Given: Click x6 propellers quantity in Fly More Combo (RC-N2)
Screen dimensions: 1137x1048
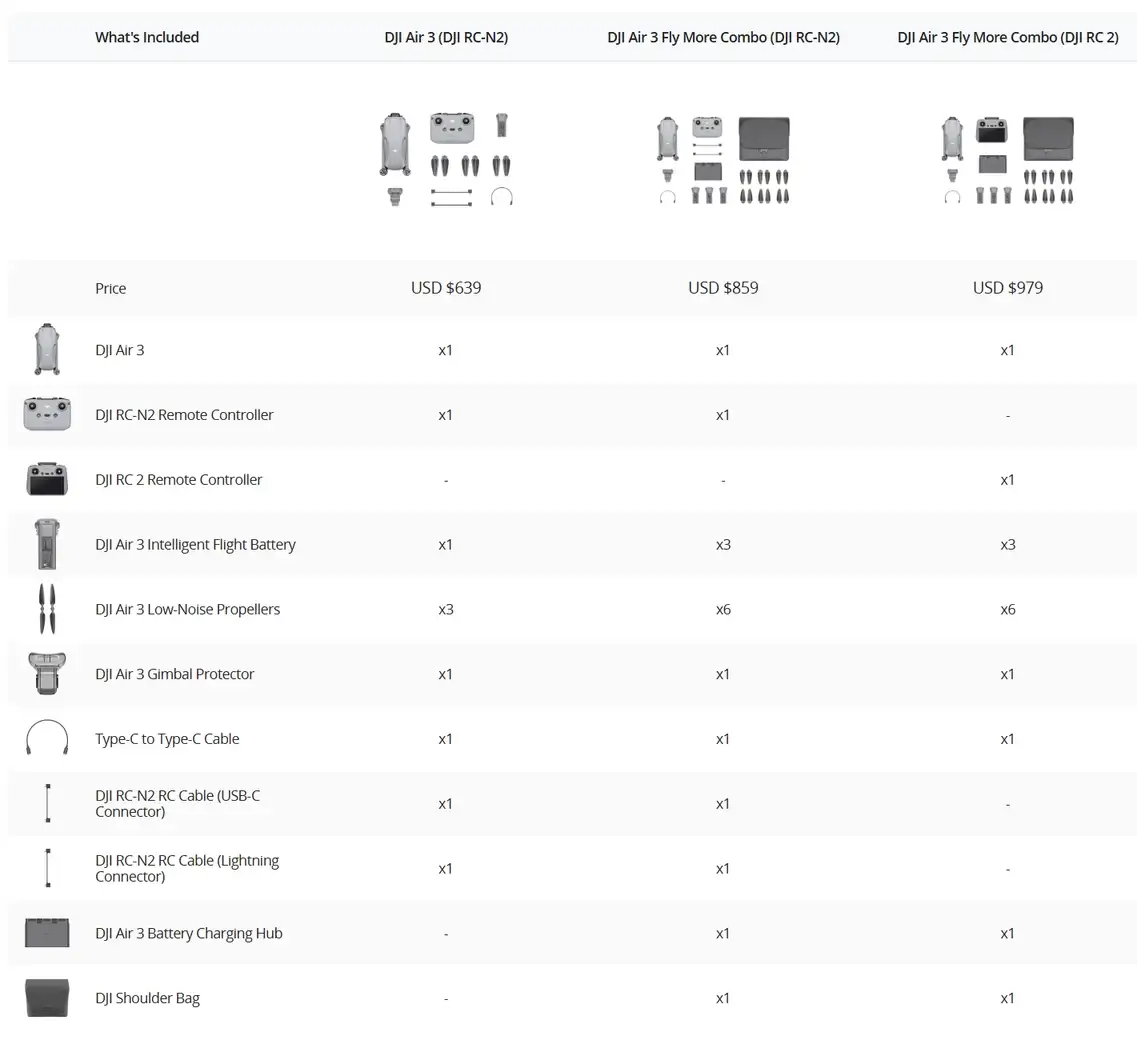Looking at the screenshot, I should (x=724, y=609).
